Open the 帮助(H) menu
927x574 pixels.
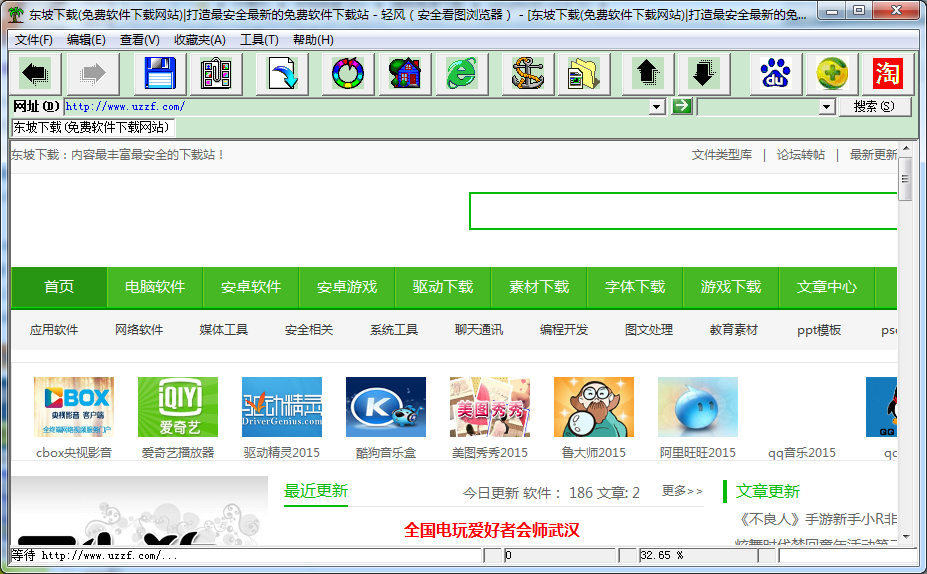click(x=313, y=40)
